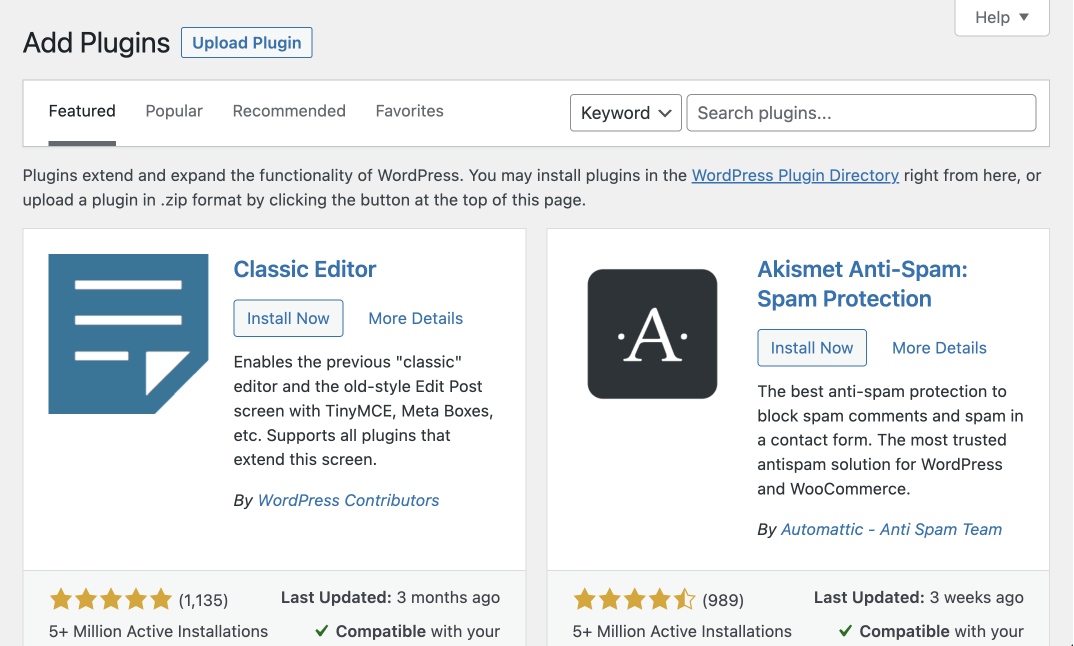The image size is (1074, 646).
Task: Open the WordPress Contributors author link
Action: coord(349,500)
